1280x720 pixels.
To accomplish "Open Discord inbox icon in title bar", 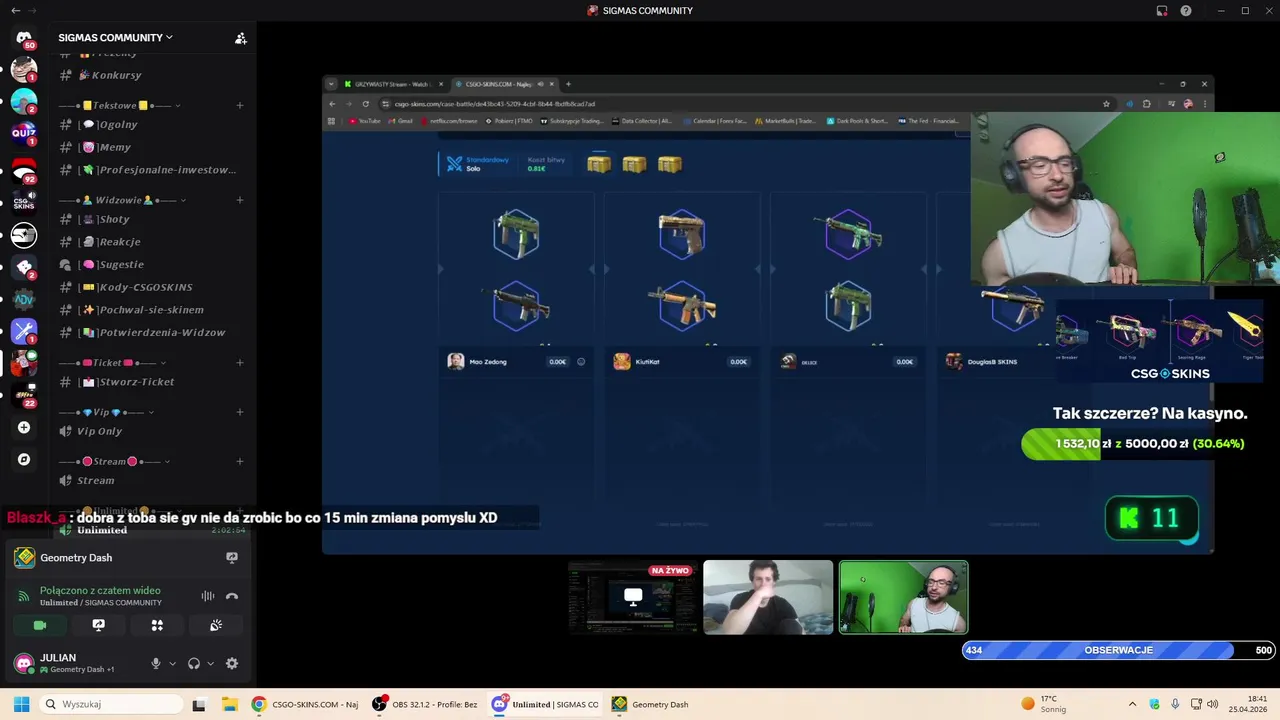I will (1162, 11).
